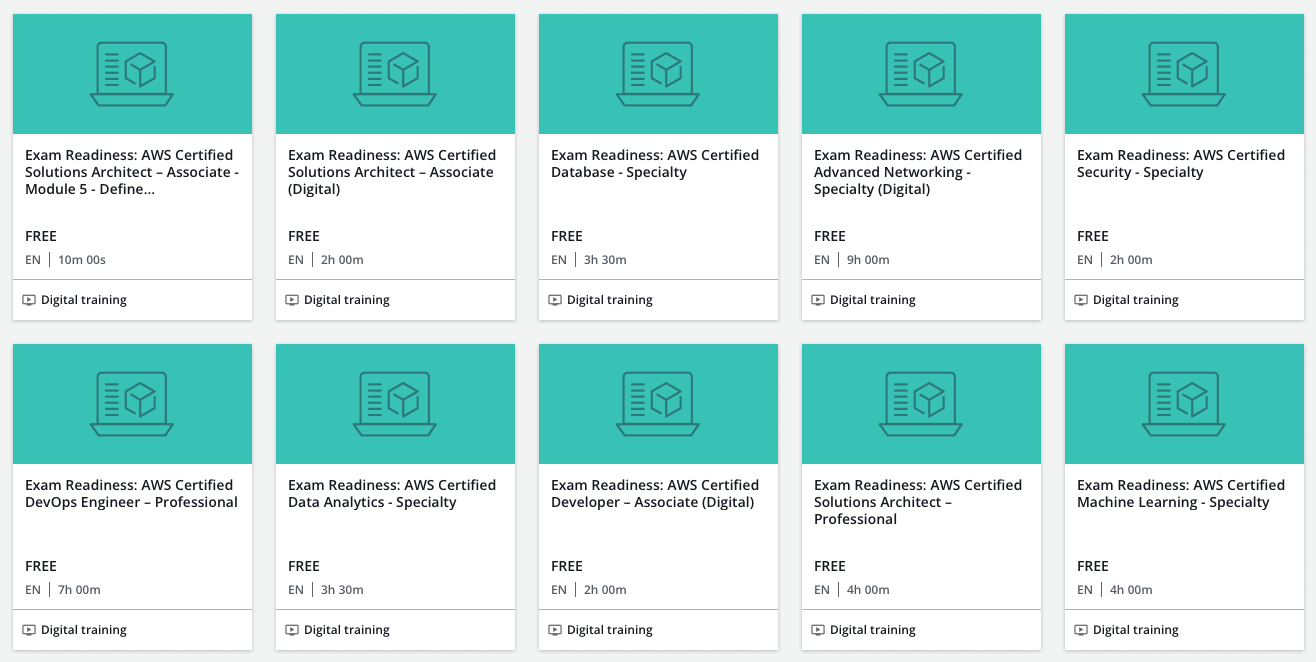1316x662 pixels.
Task: Open the DevOps Engineer – Professional course title
Action: click(131, 494)
